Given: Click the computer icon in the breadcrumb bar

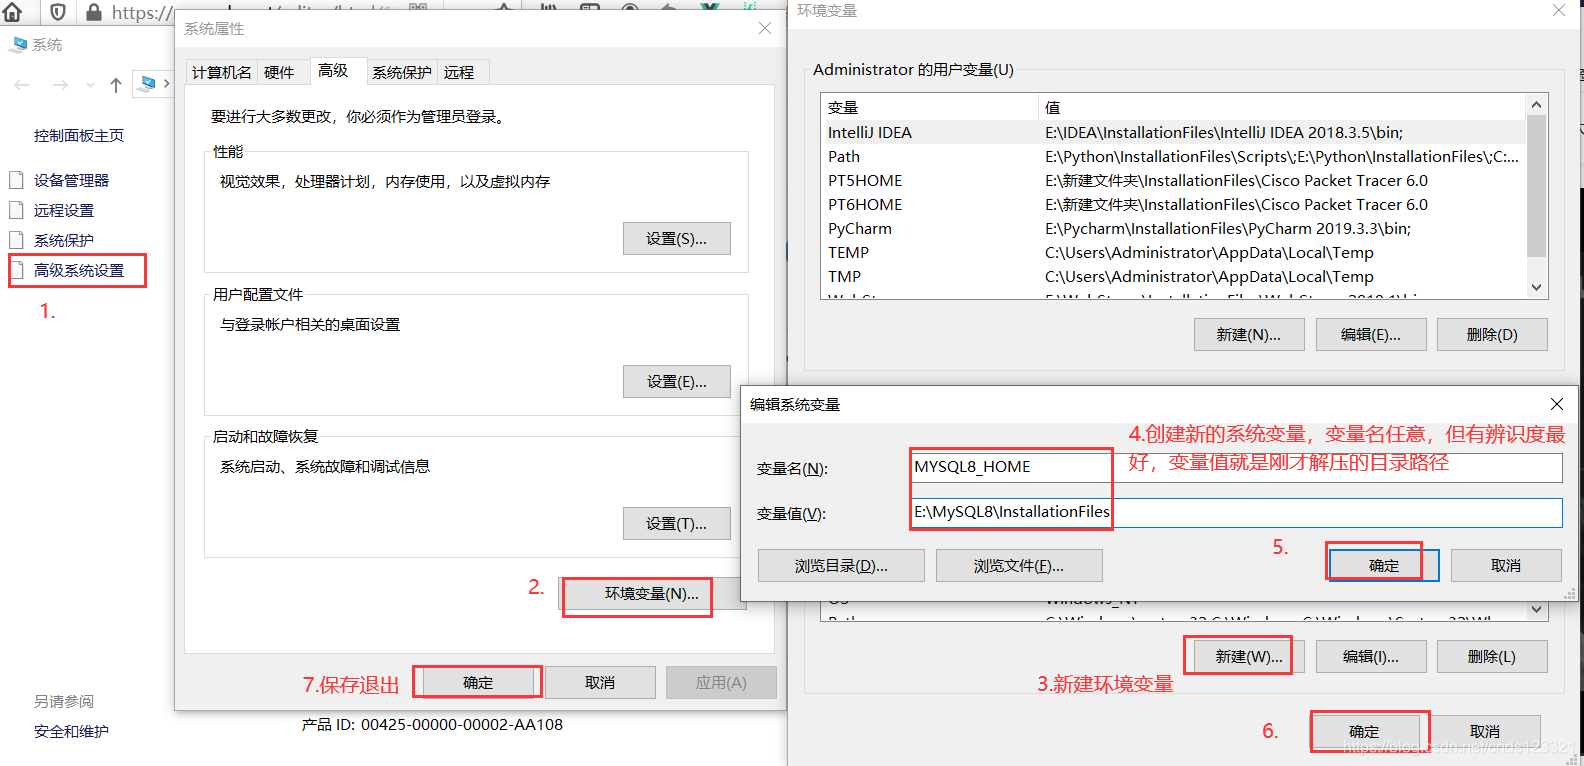Looking at the screenshot, I should point(147,83).
